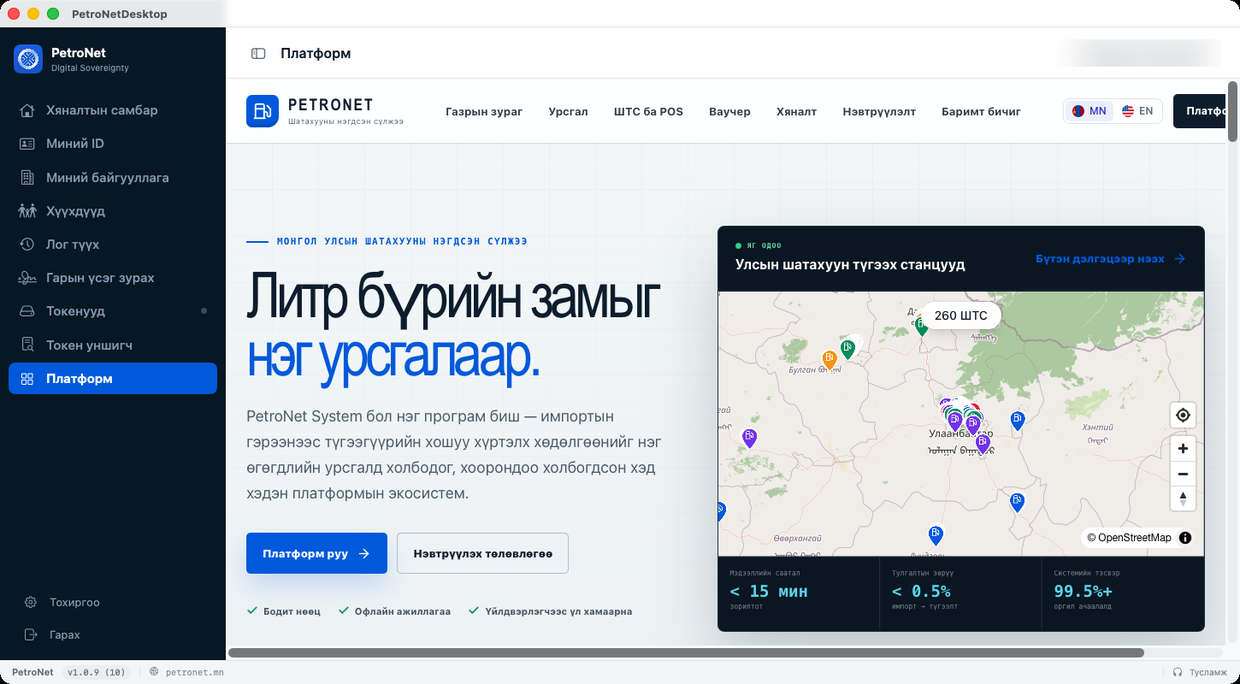Click the PetroNet label in status bar
This screenshot has width=1240, height=684.
click(33, 673)
